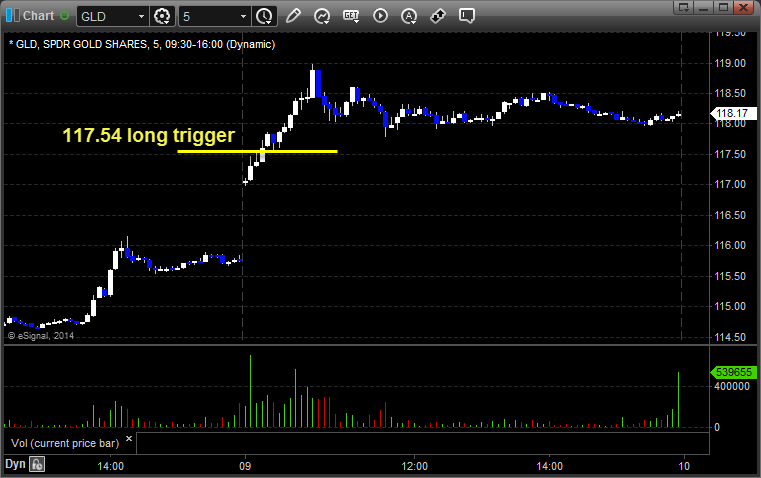Image resolution: width=761 pixels, height=478 pixels.
Task: Select the pencil drawing tools icon
Action: [x=293, y=16]
